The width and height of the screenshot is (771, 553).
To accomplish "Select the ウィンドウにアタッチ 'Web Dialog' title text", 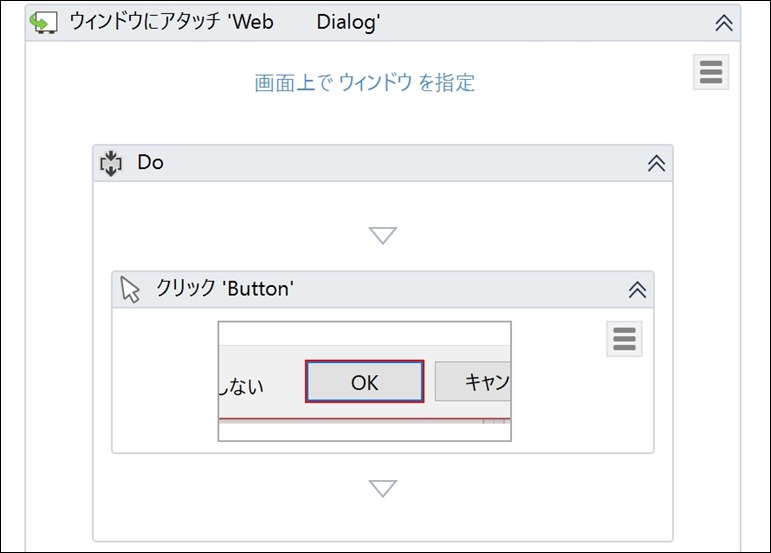I will [225, 22].
